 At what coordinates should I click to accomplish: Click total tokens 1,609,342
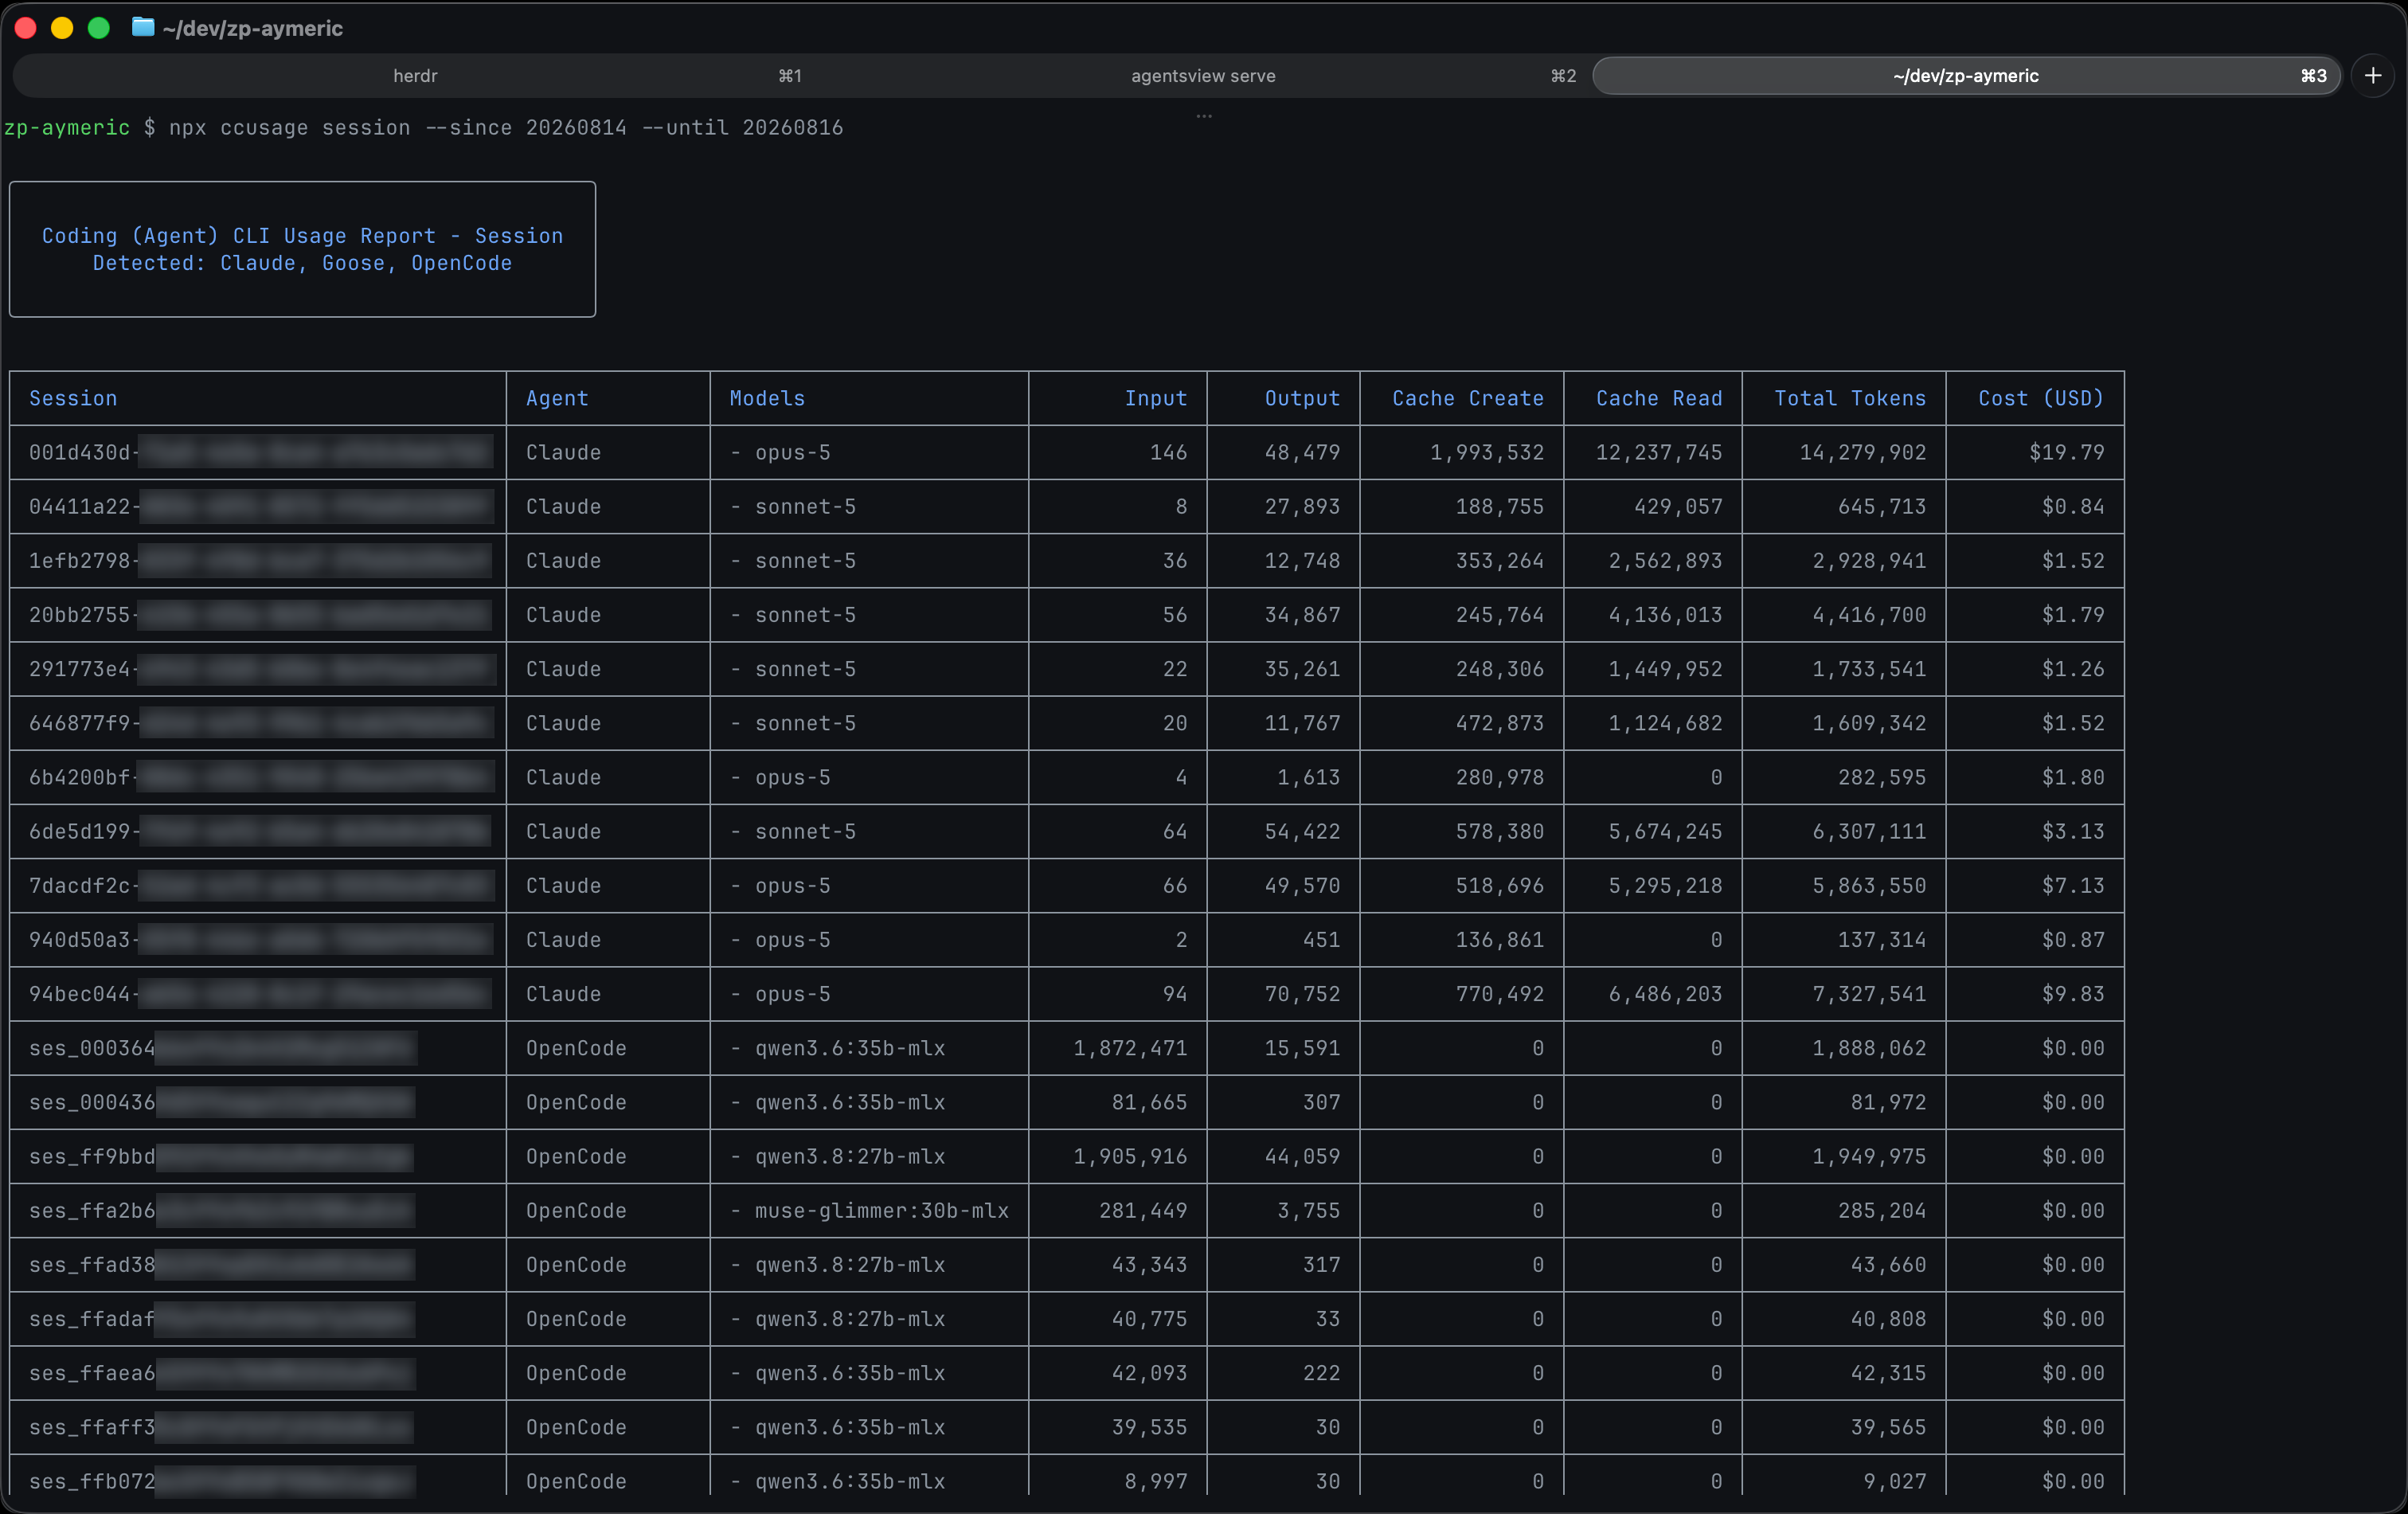[x=1869, y=723]
